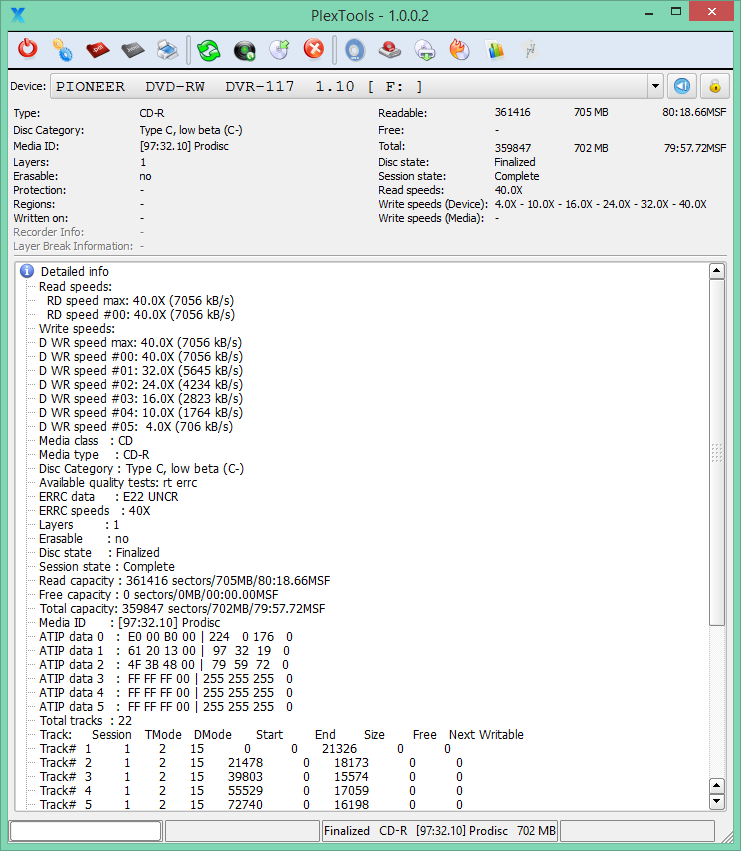The width and height of the screenshot is (741, 851).
Task: Export report with the red PDF icon
Action: pyautogui.click(x=98, y=50)
